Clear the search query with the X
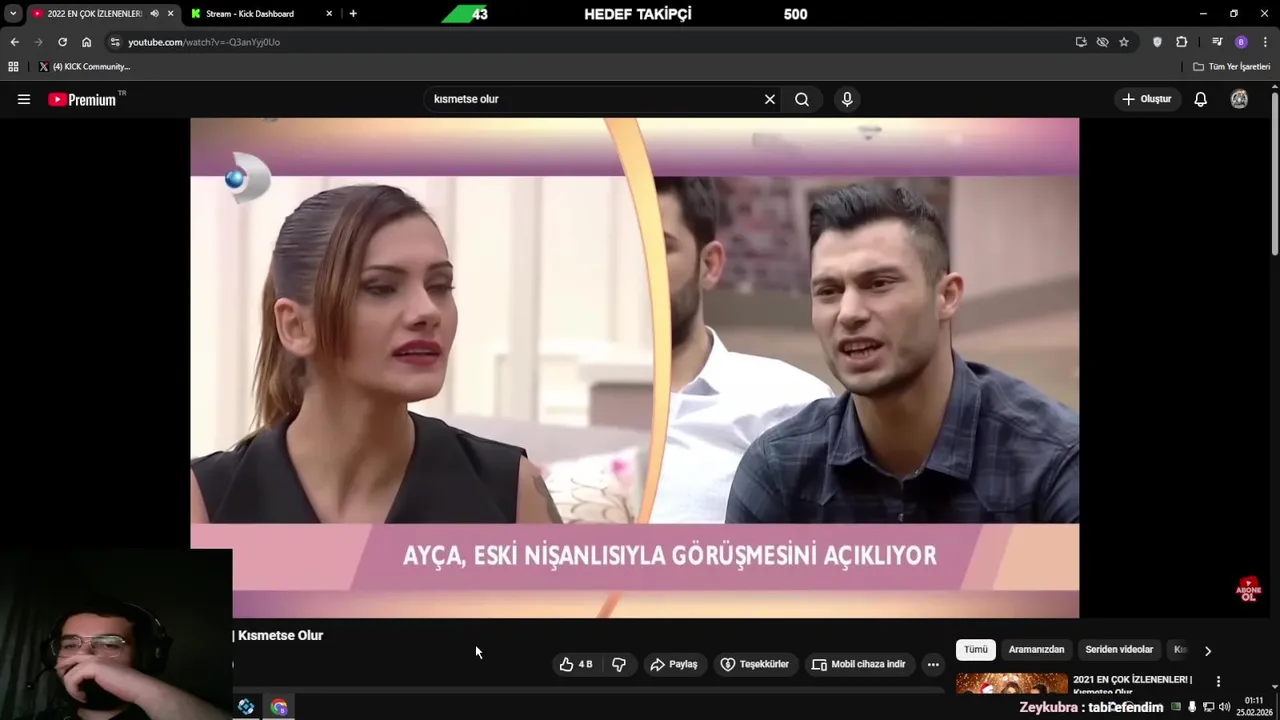 coord(770,99)
